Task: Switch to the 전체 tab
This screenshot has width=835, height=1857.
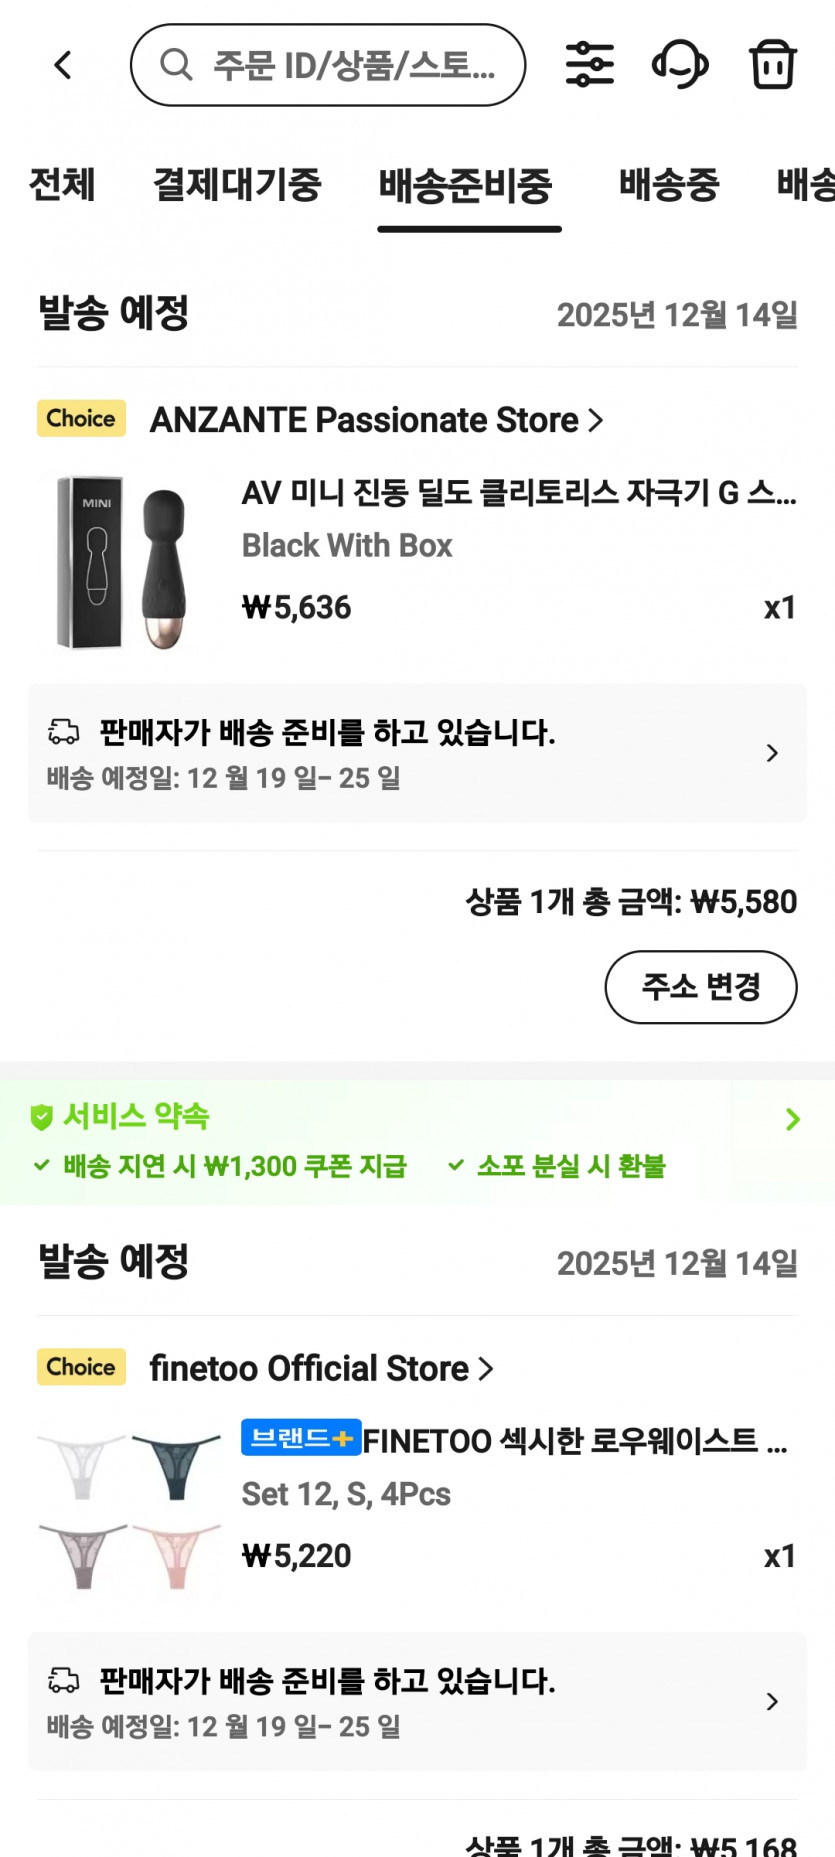Action: click(x=62, y=185)
